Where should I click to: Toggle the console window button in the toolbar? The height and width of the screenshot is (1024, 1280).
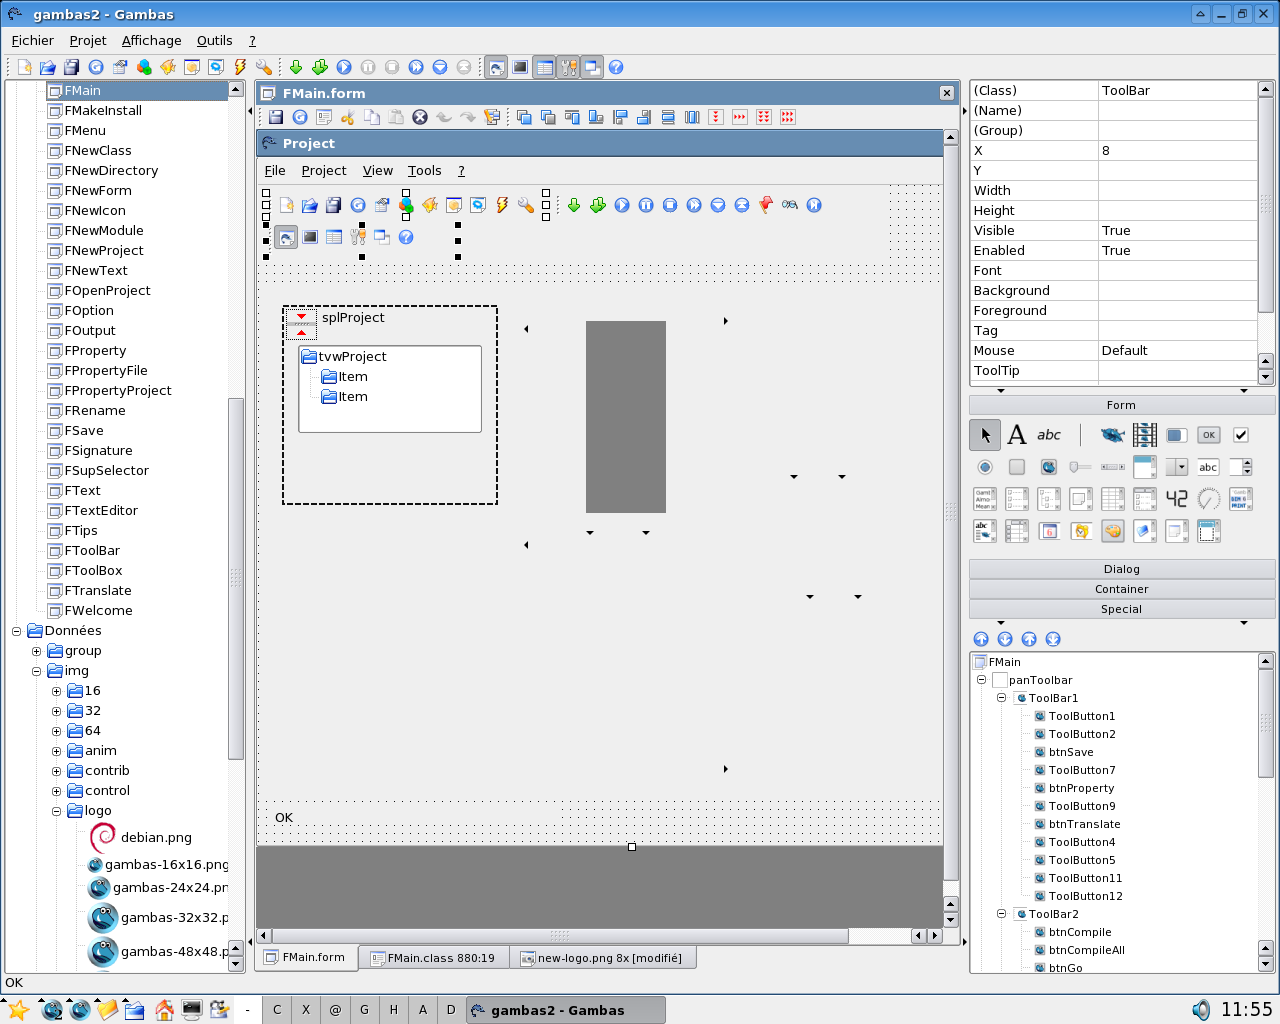[x=520, y=67]
